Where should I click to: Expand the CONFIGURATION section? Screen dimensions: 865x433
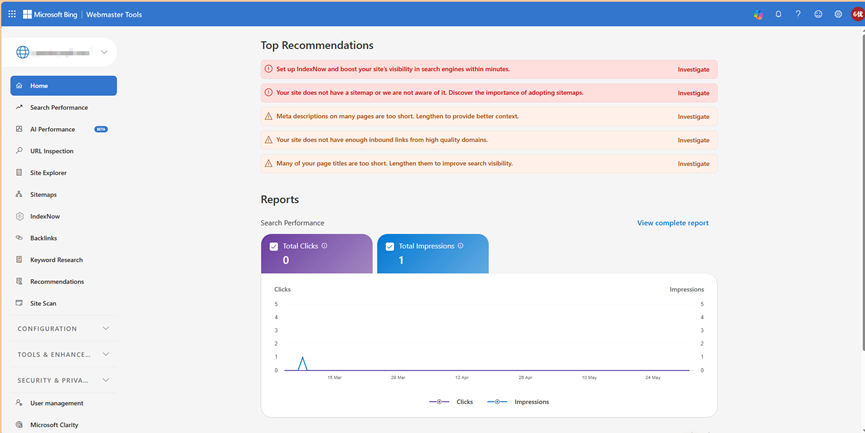click(63, 328)
